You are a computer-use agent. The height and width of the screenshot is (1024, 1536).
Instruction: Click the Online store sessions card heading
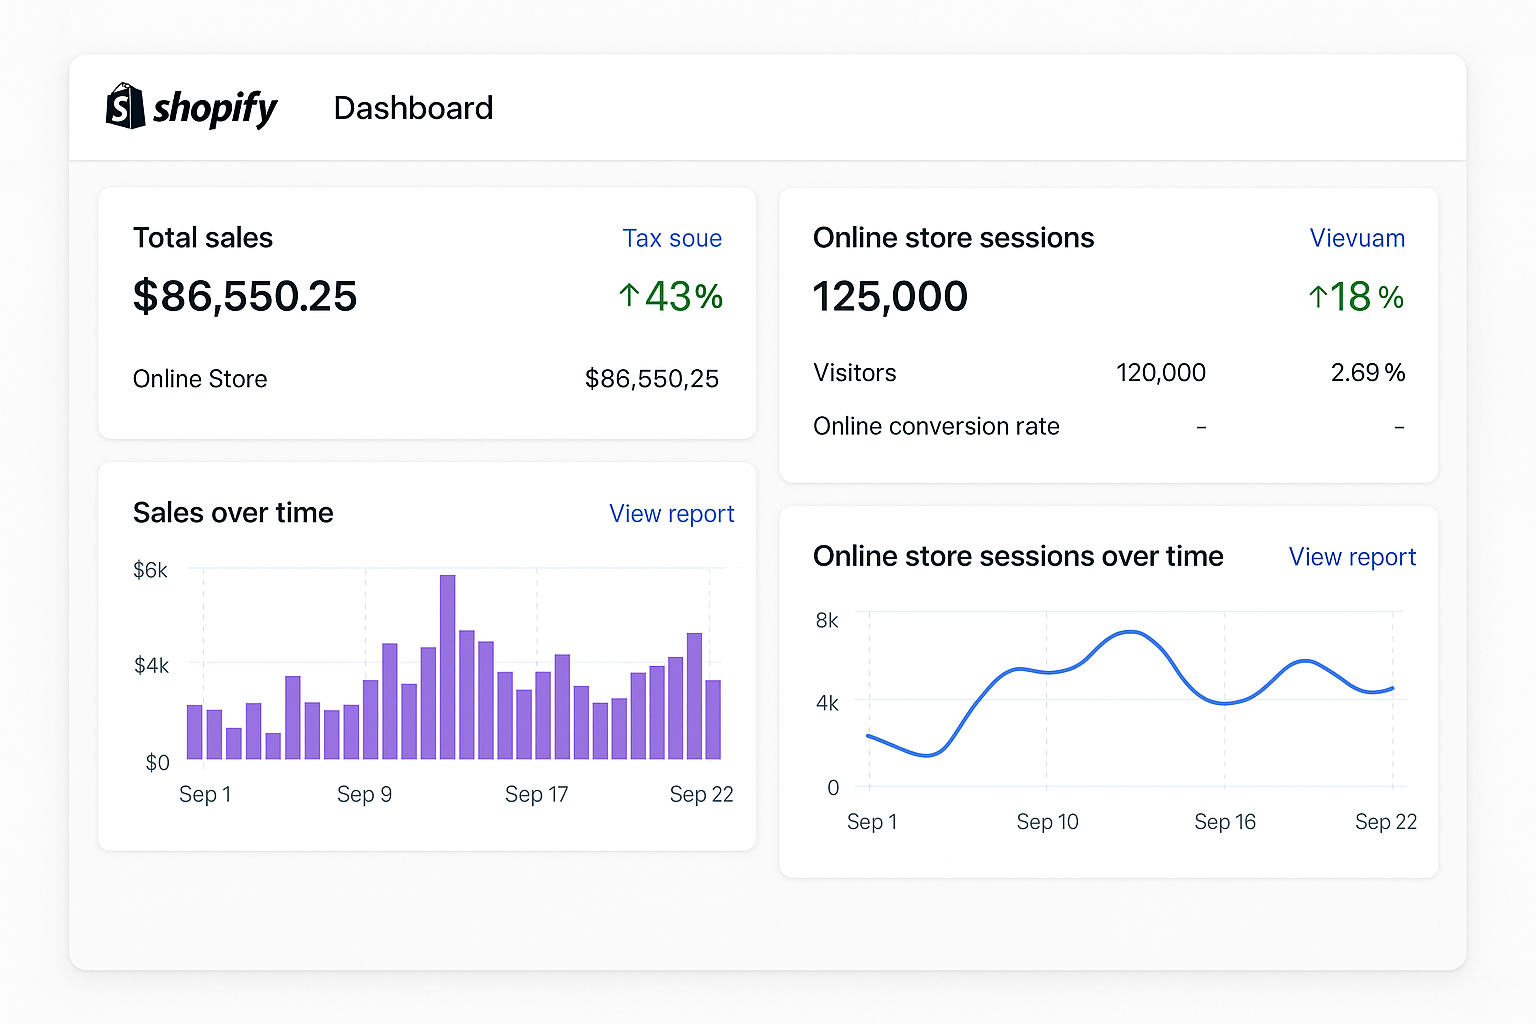pyautogui.click(x=953, y=238)
